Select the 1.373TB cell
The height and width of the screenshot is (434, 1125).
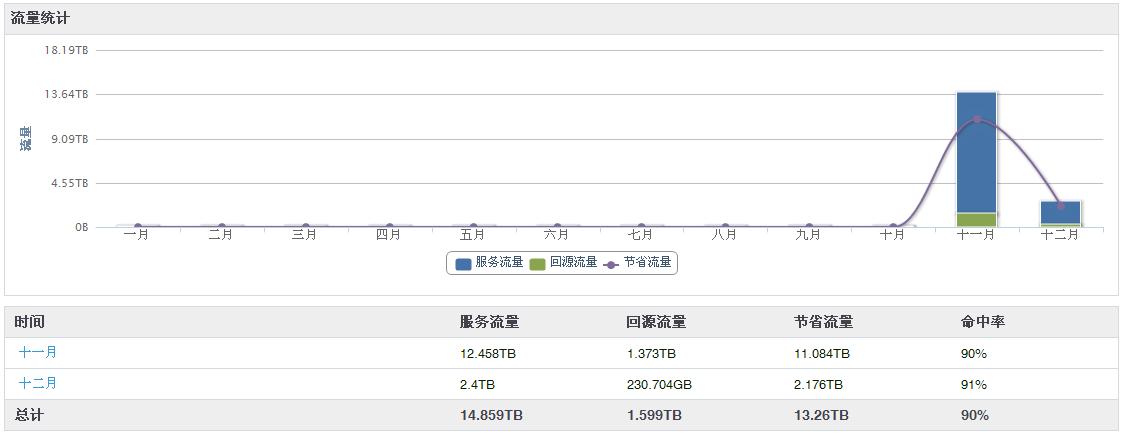[x=651, y=354]
